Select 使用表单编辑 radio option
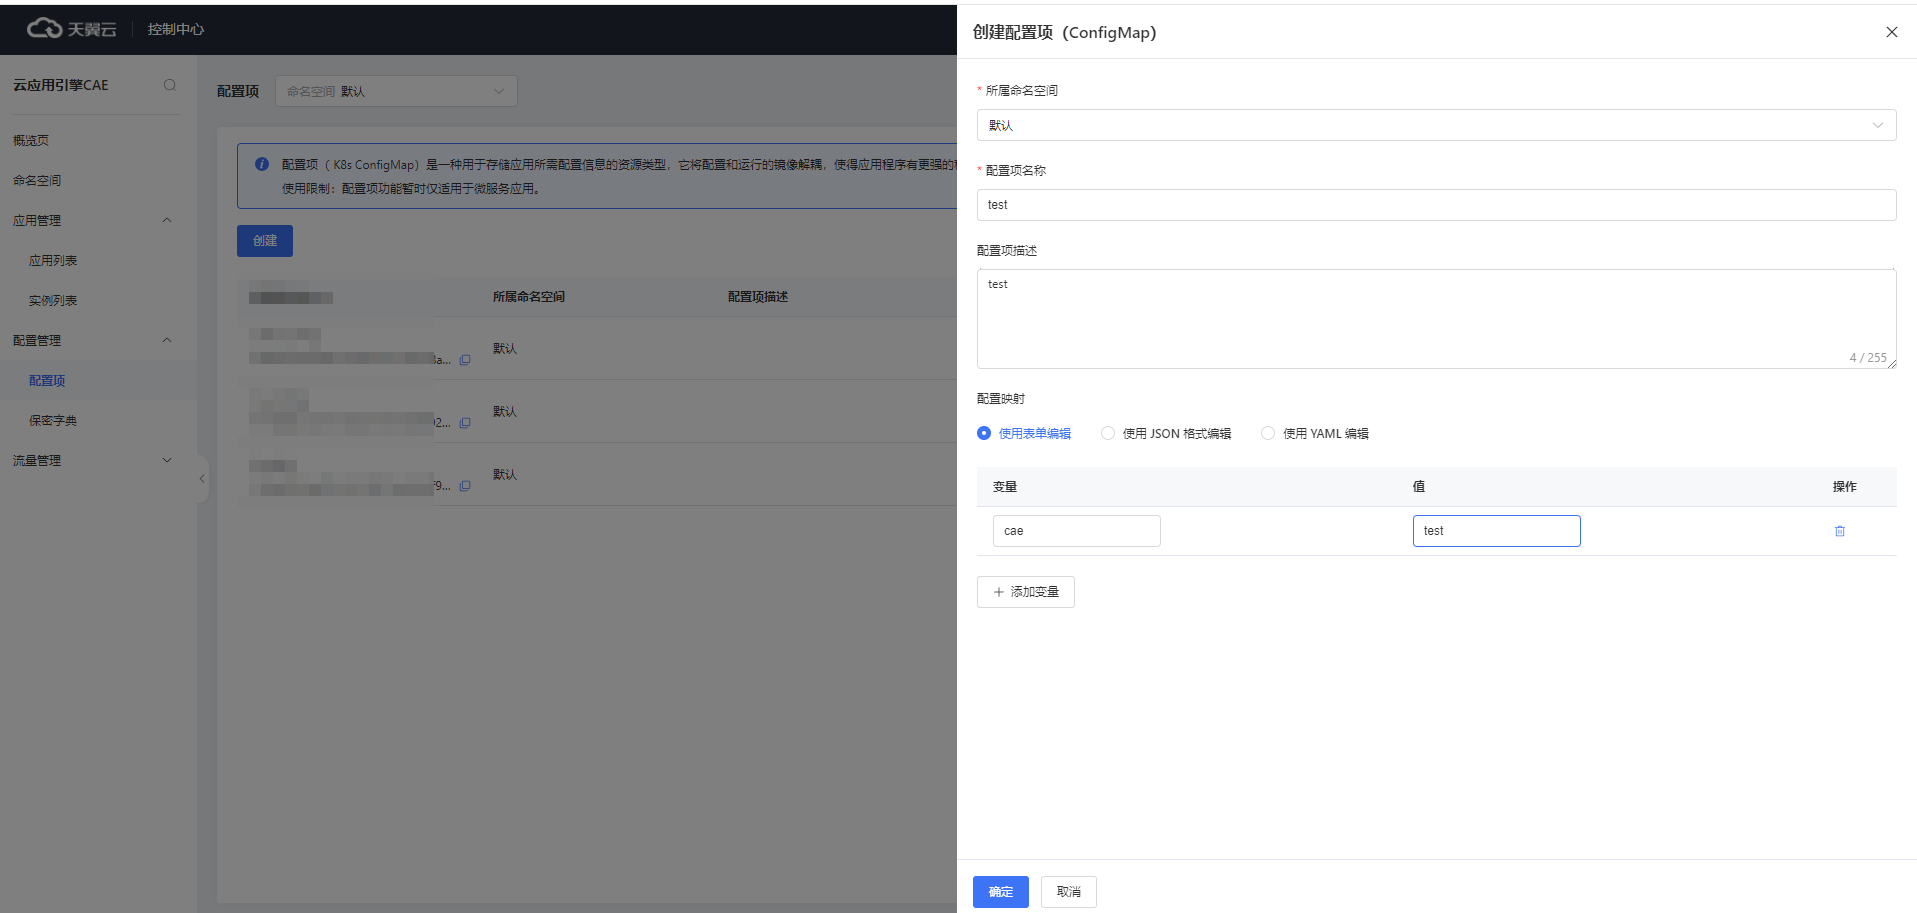Image resolution: width=1917 pixels, height=913 pixels. coord(984,433)
